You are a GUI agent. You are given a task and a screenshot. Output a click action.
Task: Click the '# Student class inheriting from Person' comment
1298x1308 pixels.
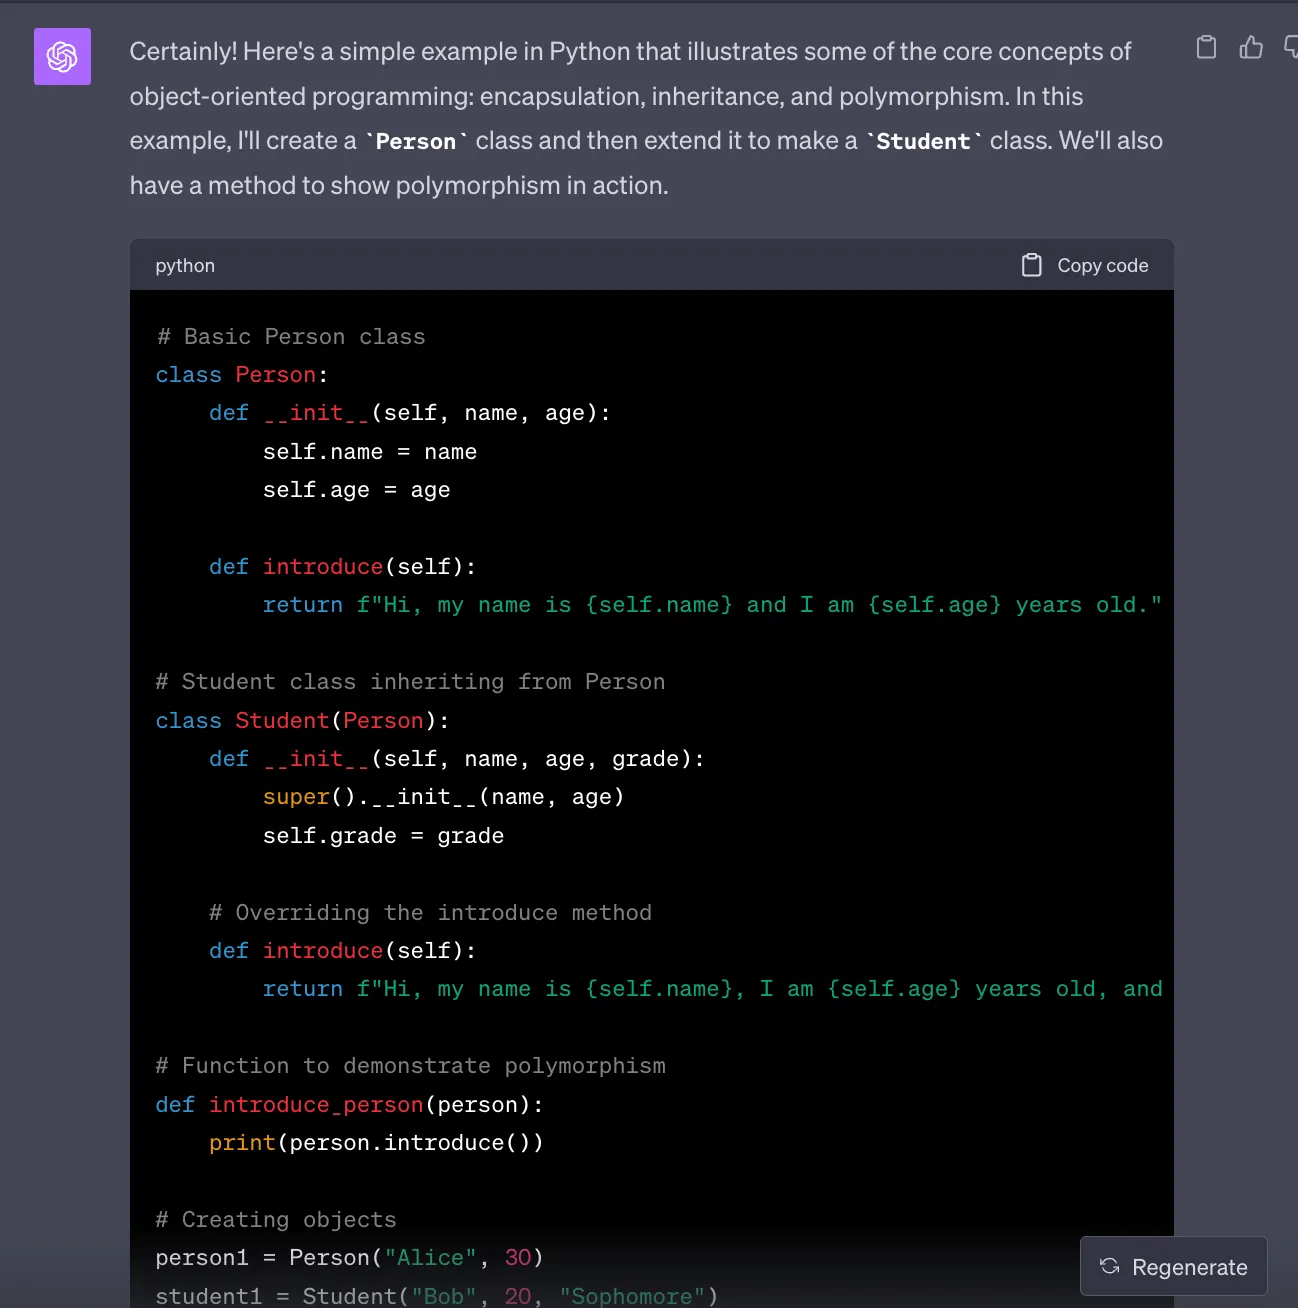411,682
